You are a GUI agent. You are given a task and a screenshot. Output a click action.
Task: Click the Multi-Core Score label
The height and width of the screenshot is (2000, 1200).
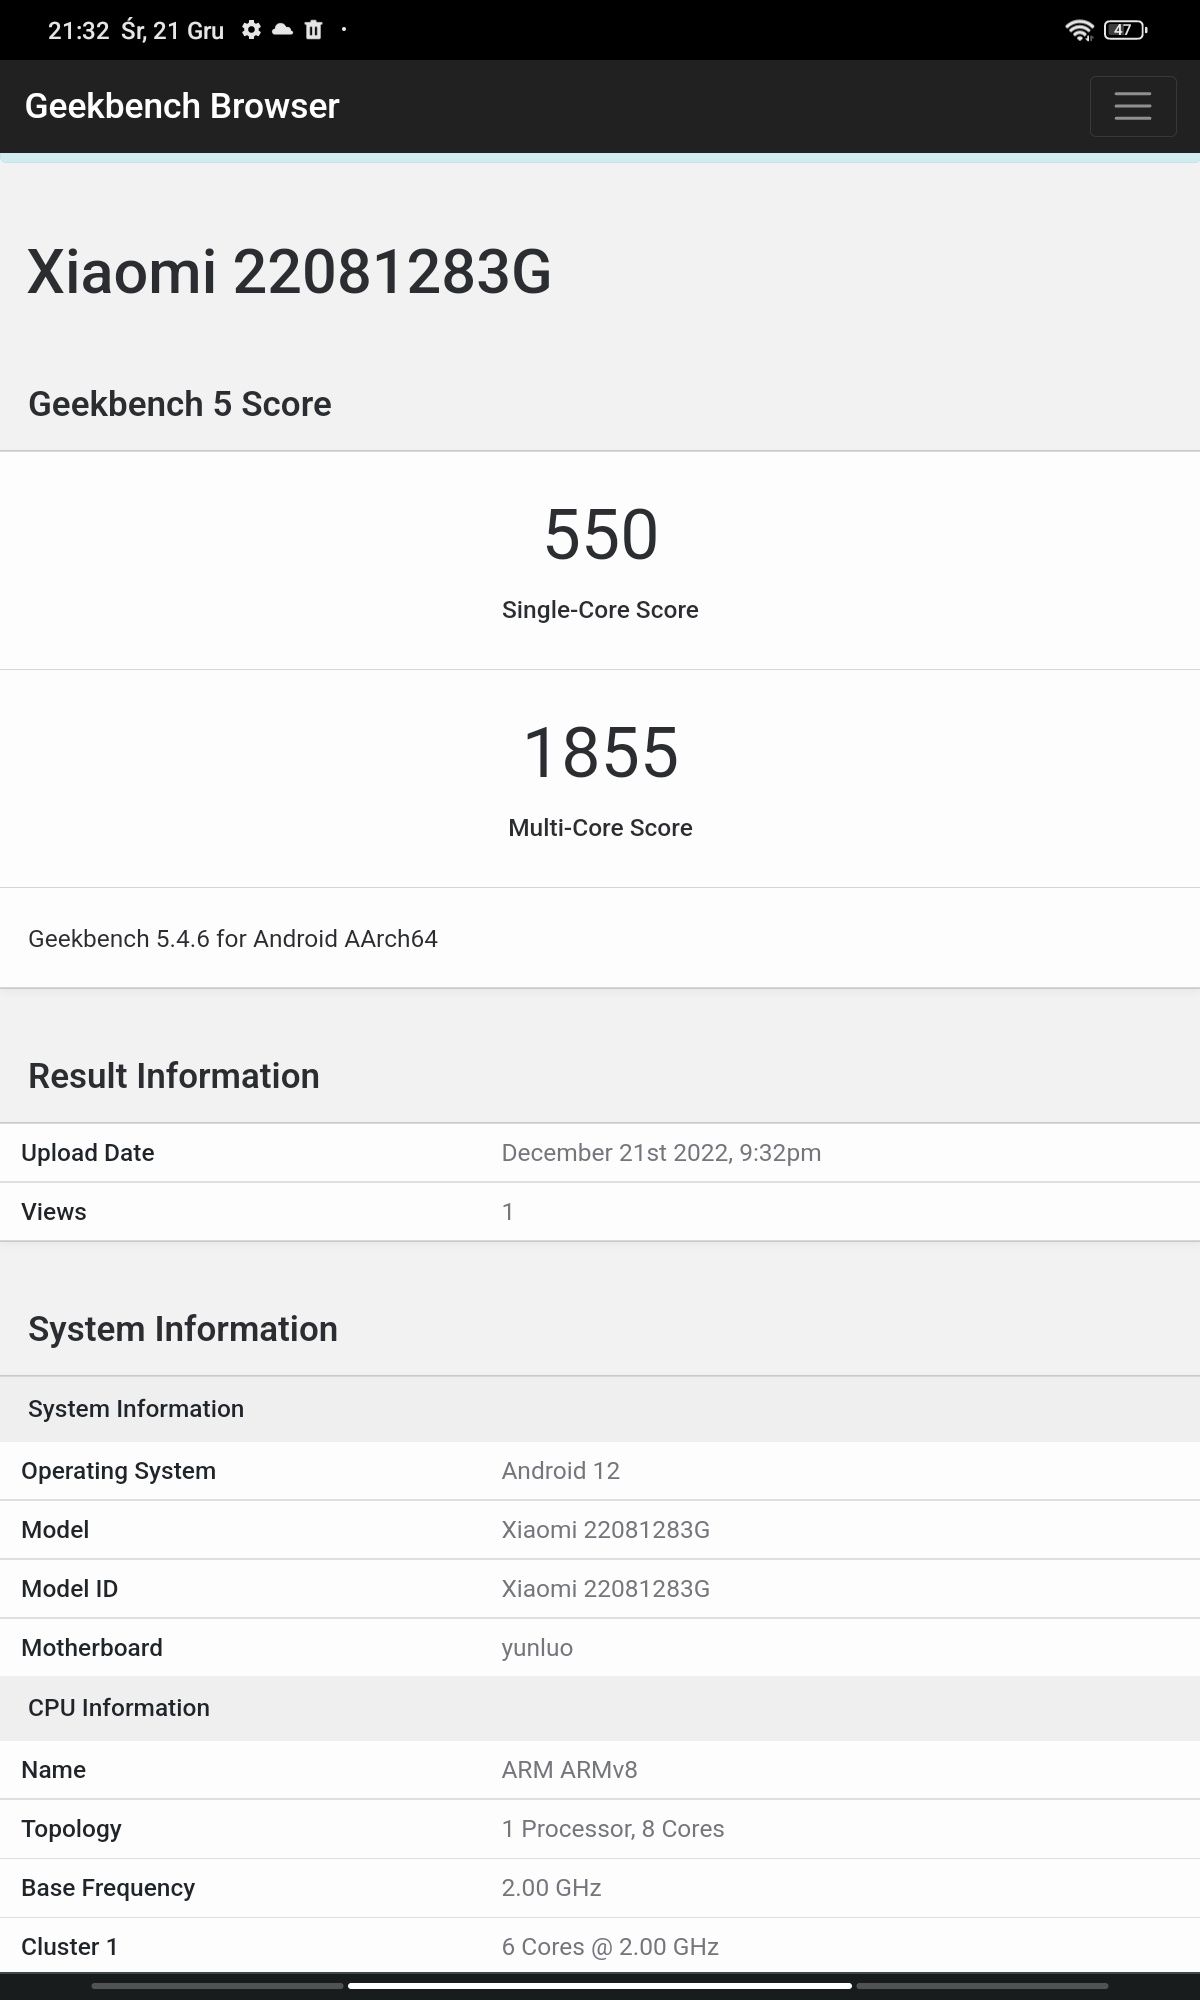[x=600, y=828]
